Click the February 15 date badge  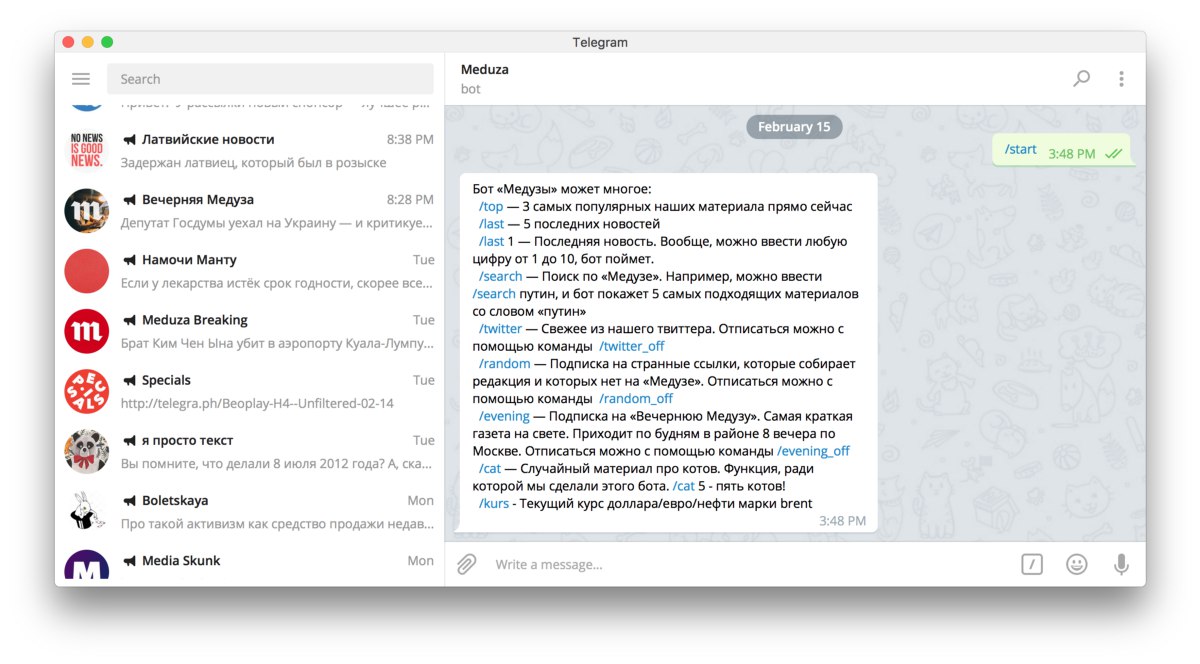coord(794,127)
